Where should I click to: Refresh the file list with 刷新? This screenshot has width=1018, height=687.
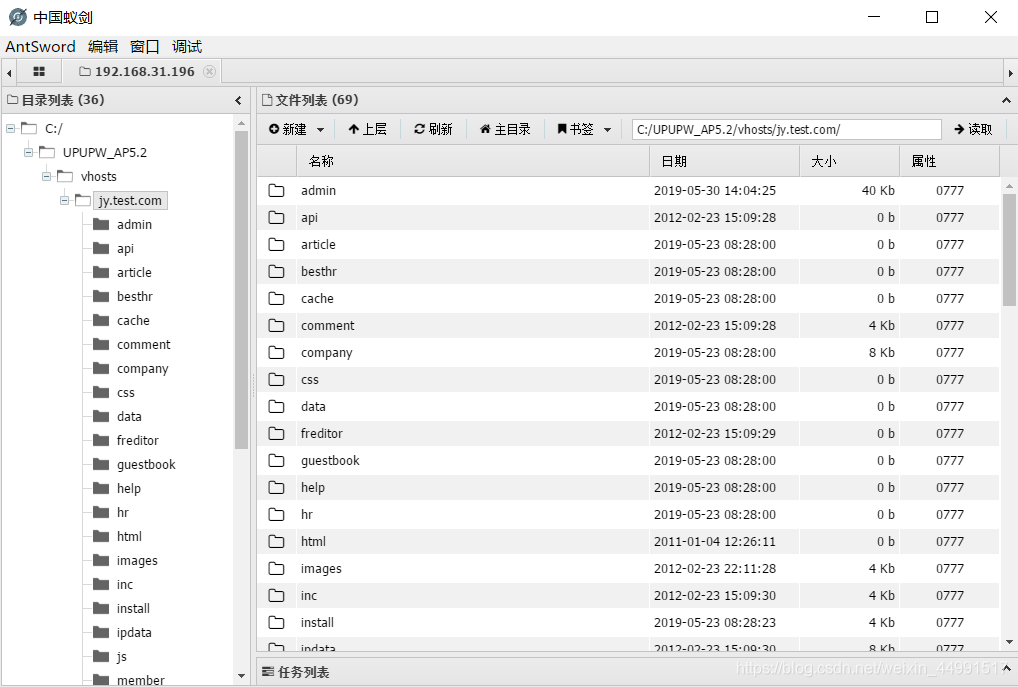(433, 129)
